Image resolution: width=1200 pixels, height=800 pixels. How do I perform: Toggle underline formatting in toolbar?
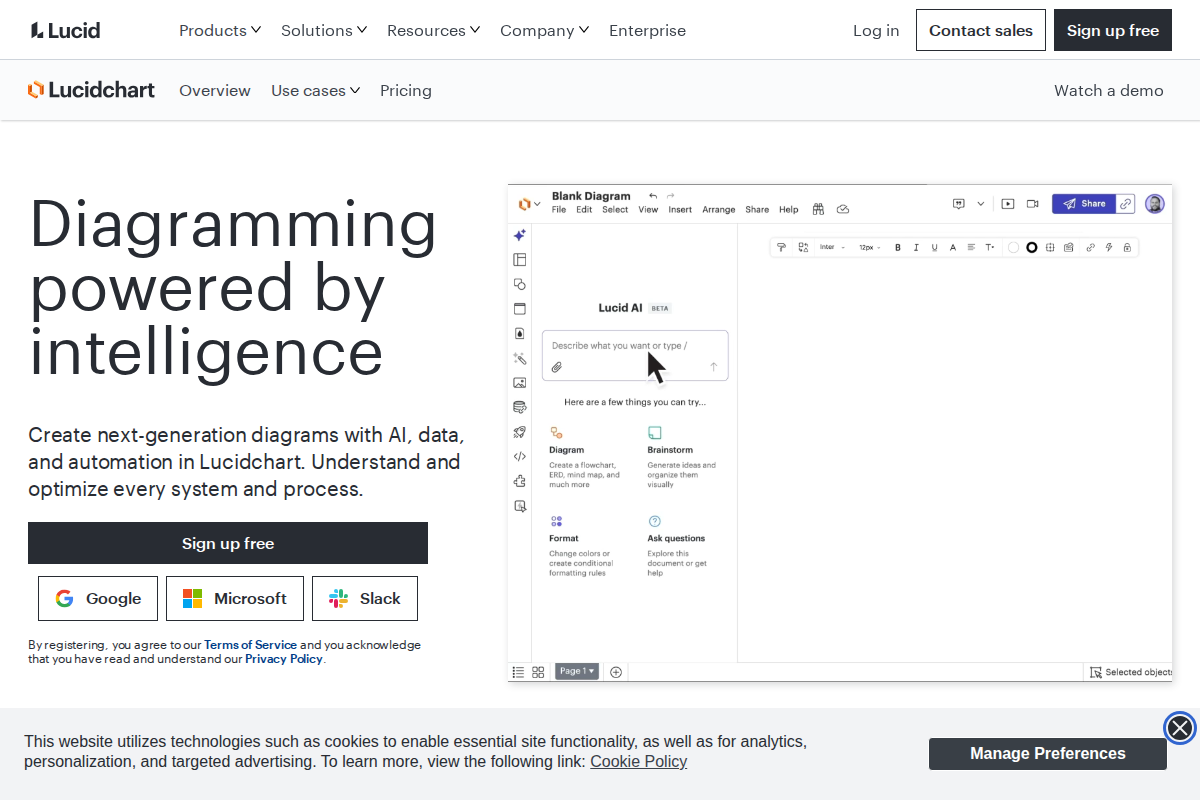[934, 247]
